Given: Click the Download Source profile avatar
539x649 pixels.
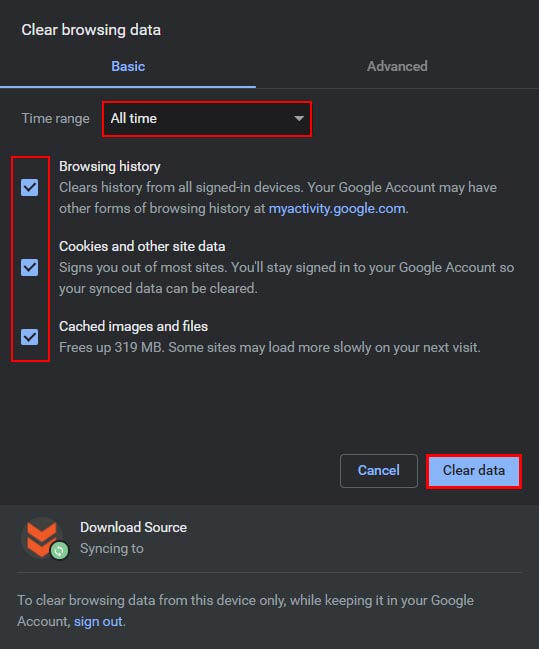Looking at the screenshot, I should [41, 537].
